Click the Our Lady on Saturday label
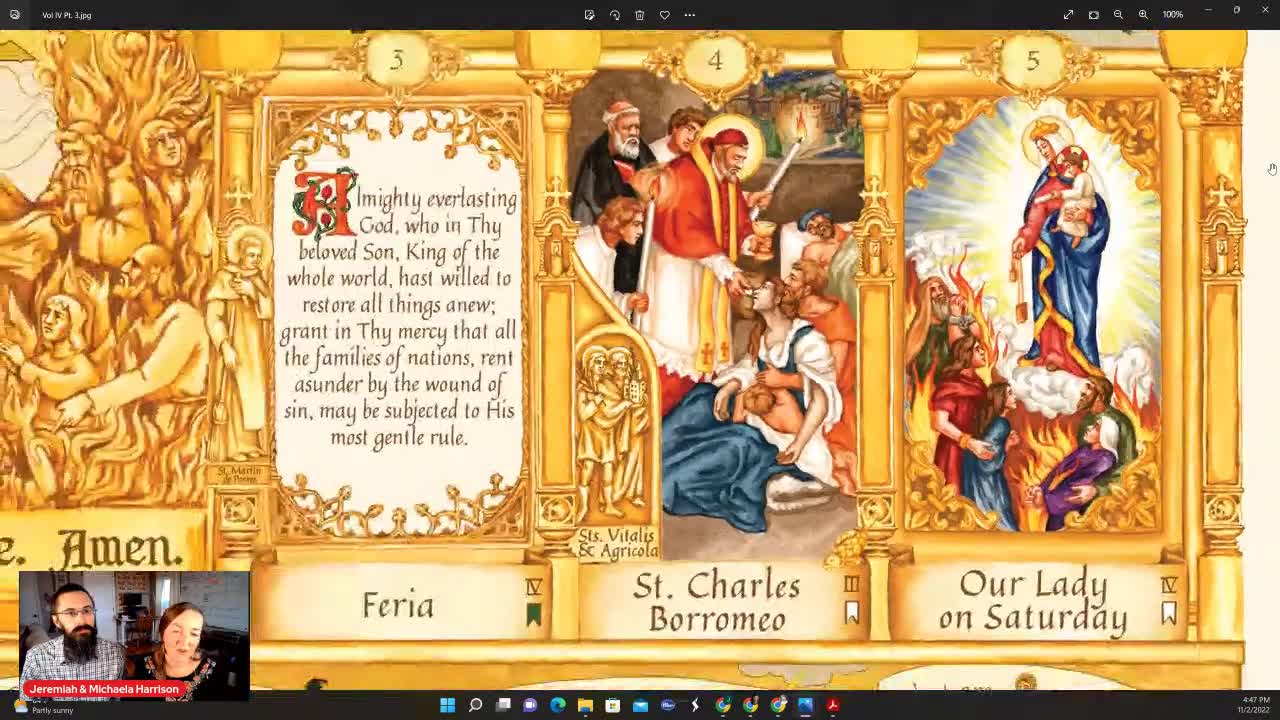The width and height of the screenshot is (1280, 720). [x=1033, y=600]
